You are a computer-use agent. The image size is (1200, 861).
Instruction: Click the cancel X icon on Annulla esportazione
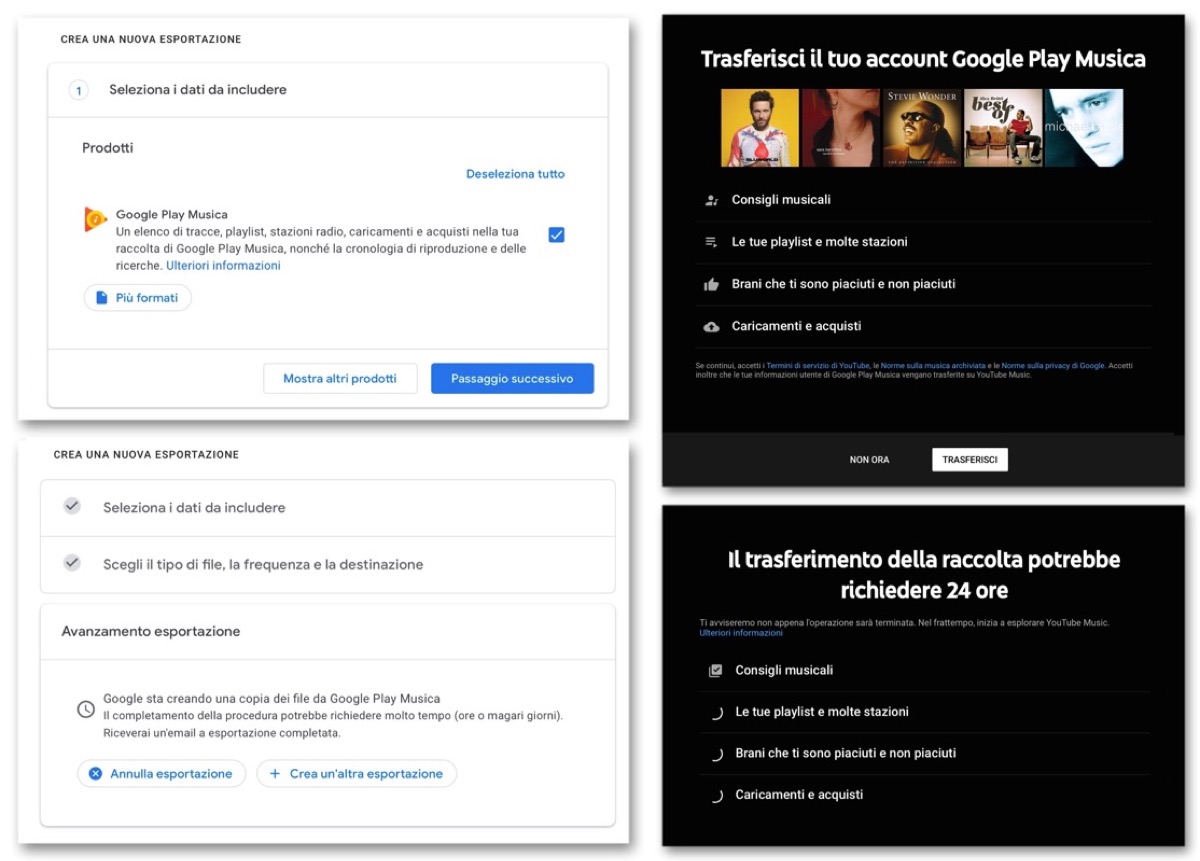tap(96, 773)
